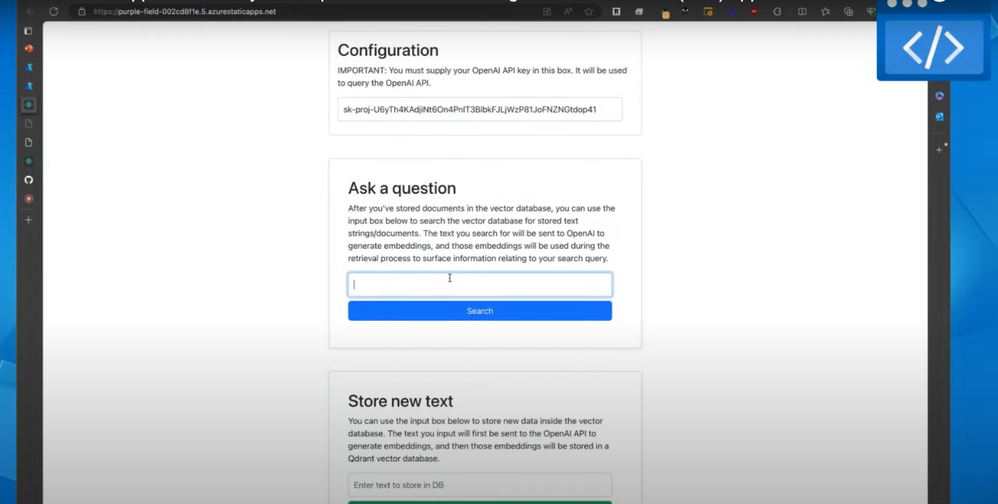Click the browser back arrow
Image resolution: width=998 pixels, height=504 pixels.
(x=30, y=12)
